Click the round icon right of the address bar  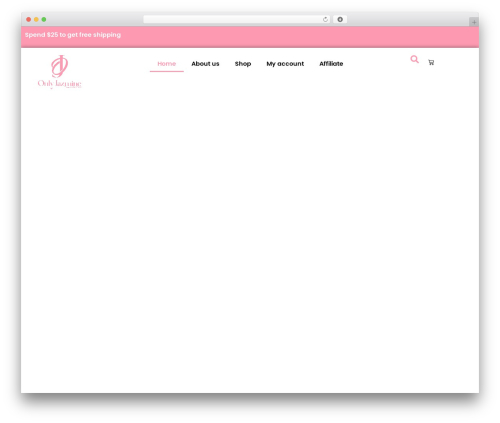(340, 20)
